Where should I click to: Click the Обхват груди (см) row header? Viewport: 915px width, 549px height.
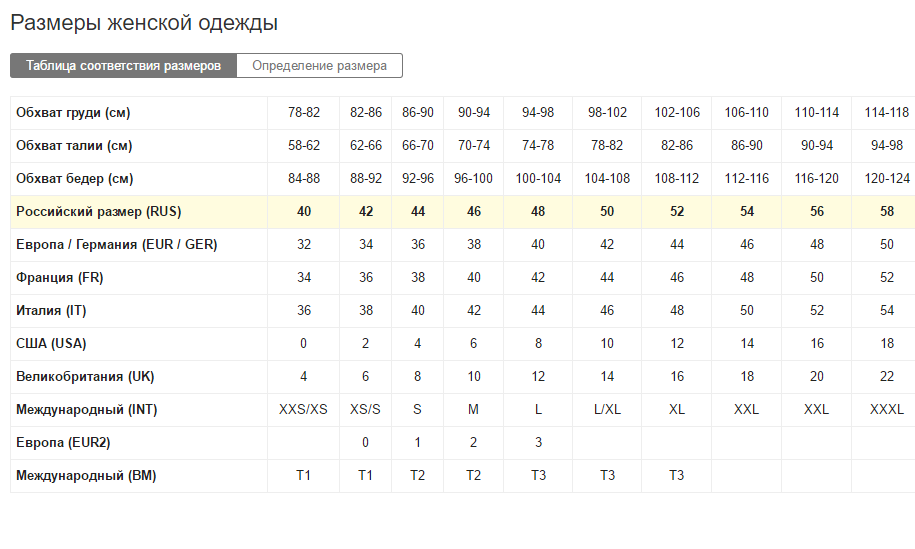73,113
